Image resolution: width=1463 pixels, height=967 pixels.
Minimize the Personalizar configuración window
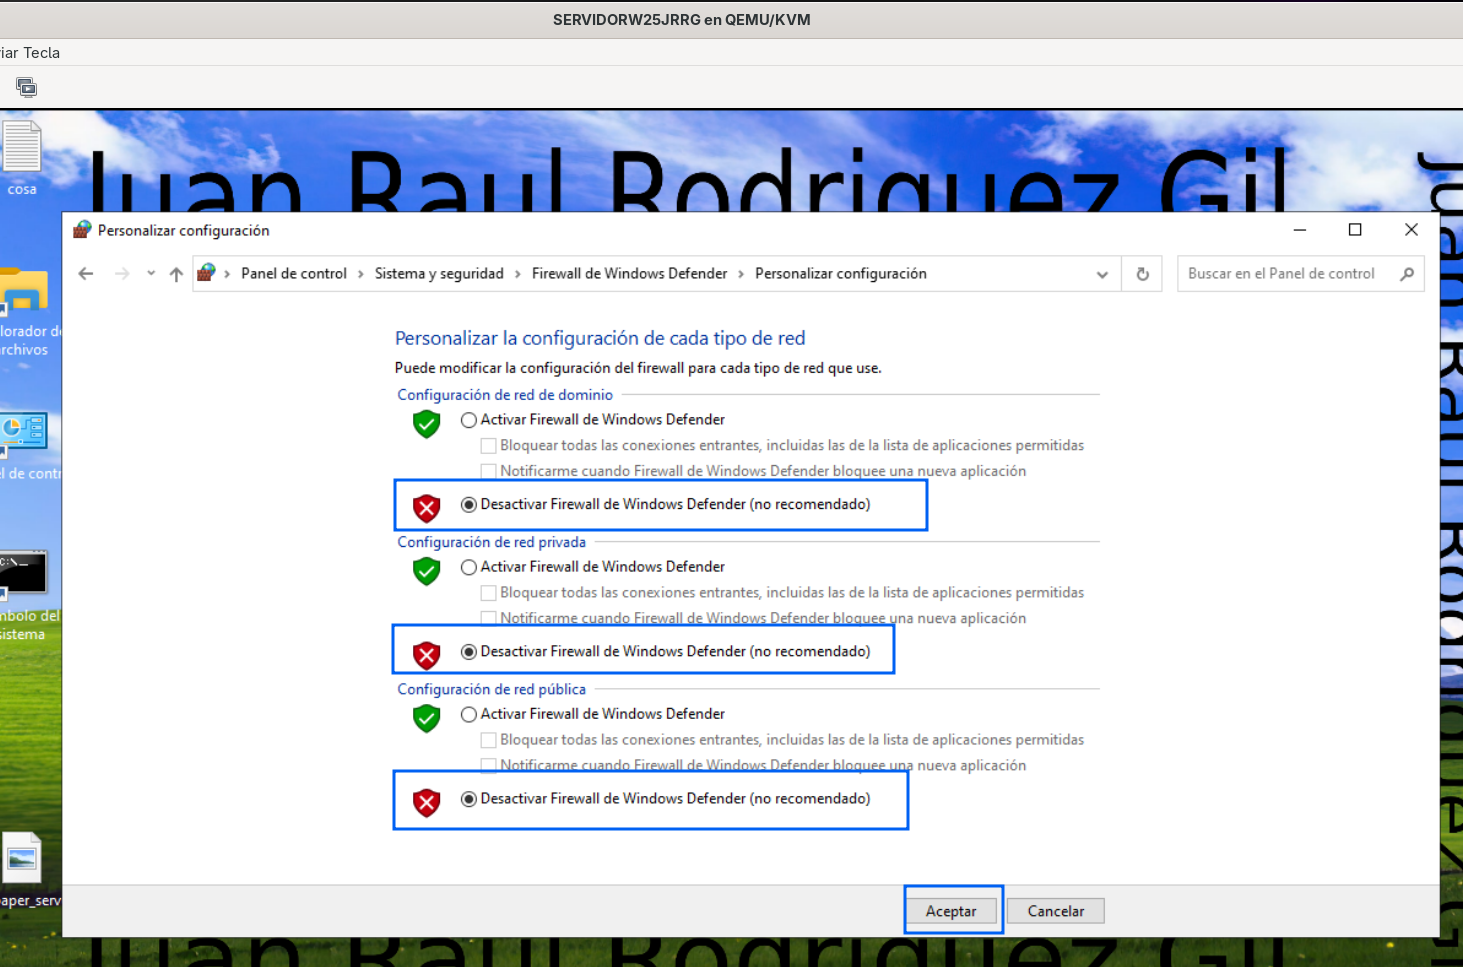coord(1300,230)
